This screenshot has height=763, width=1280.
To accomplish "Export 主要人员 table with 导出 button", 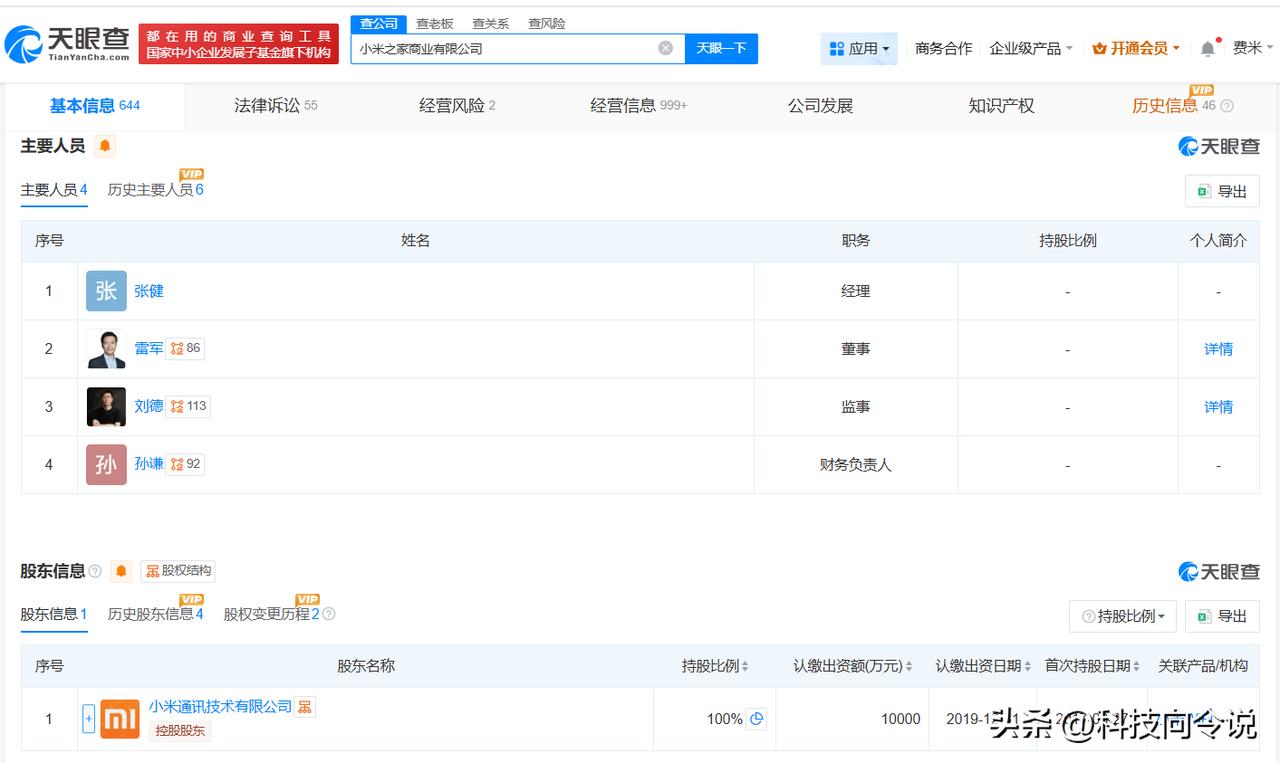I will coord(1222,191).
